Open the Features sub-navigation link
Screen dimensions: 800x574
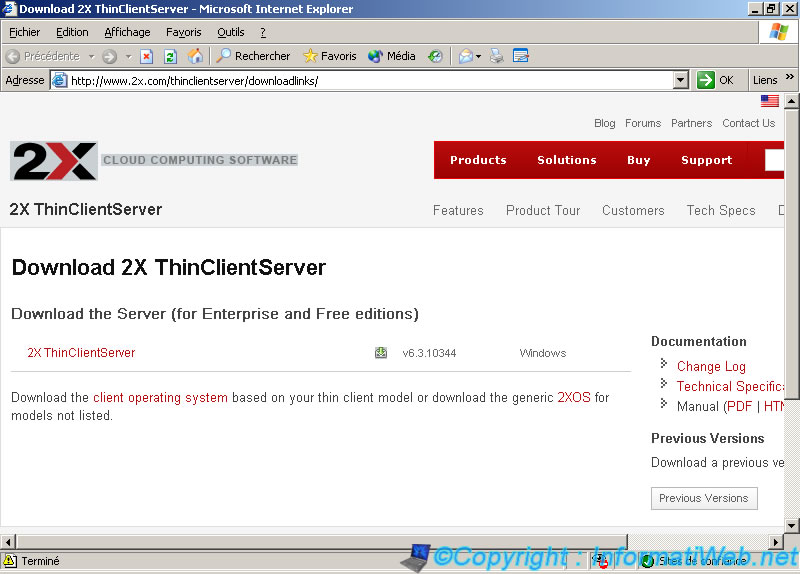click(x=458, y=211)
